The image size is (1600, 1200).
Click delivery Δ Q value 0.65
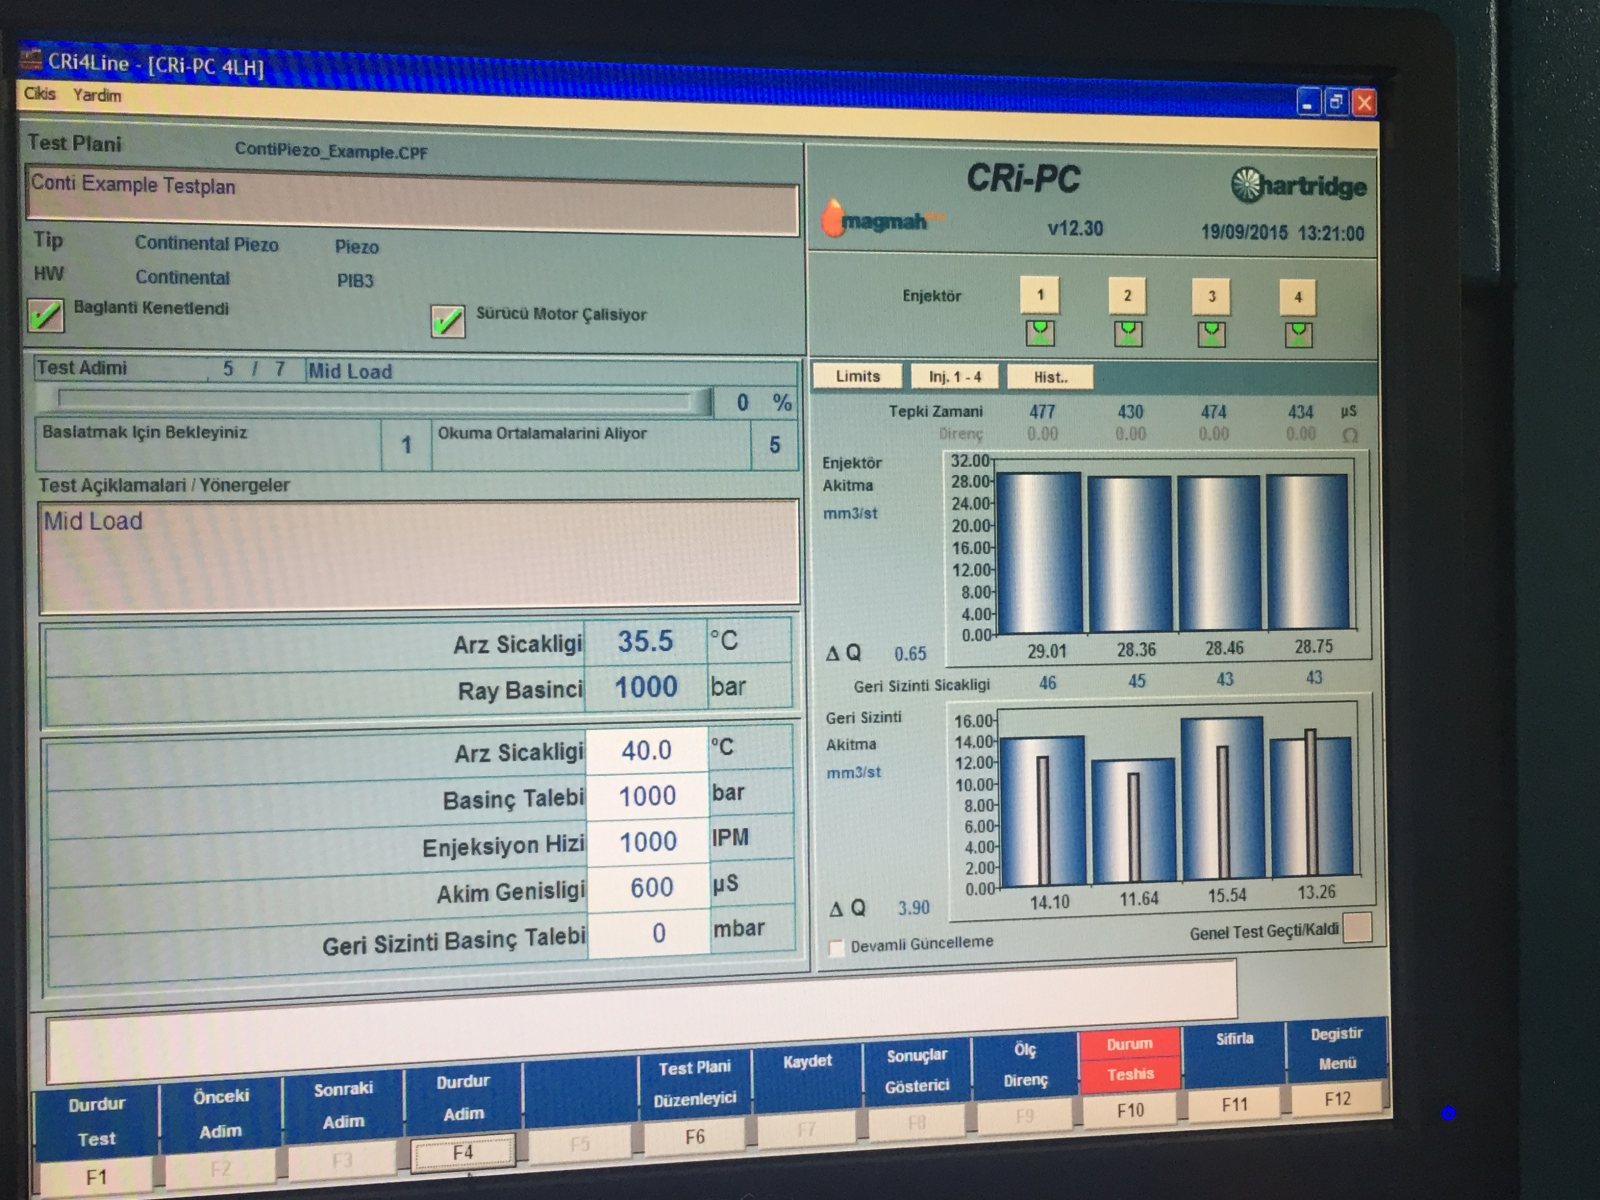coord(910,654)
